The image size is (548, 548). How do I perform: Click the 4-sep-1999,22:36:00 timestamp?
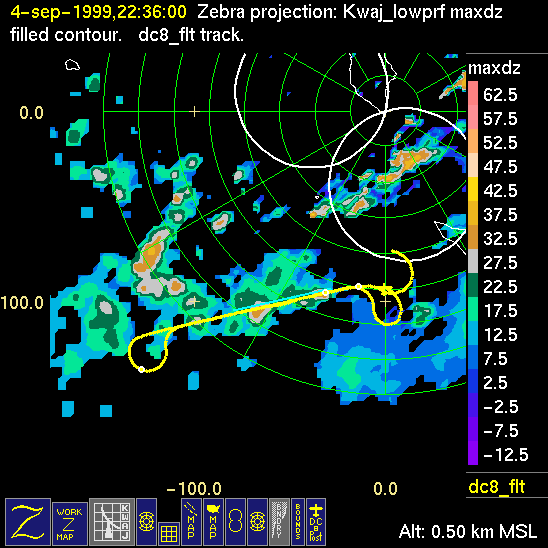click(x=99, y=13)
